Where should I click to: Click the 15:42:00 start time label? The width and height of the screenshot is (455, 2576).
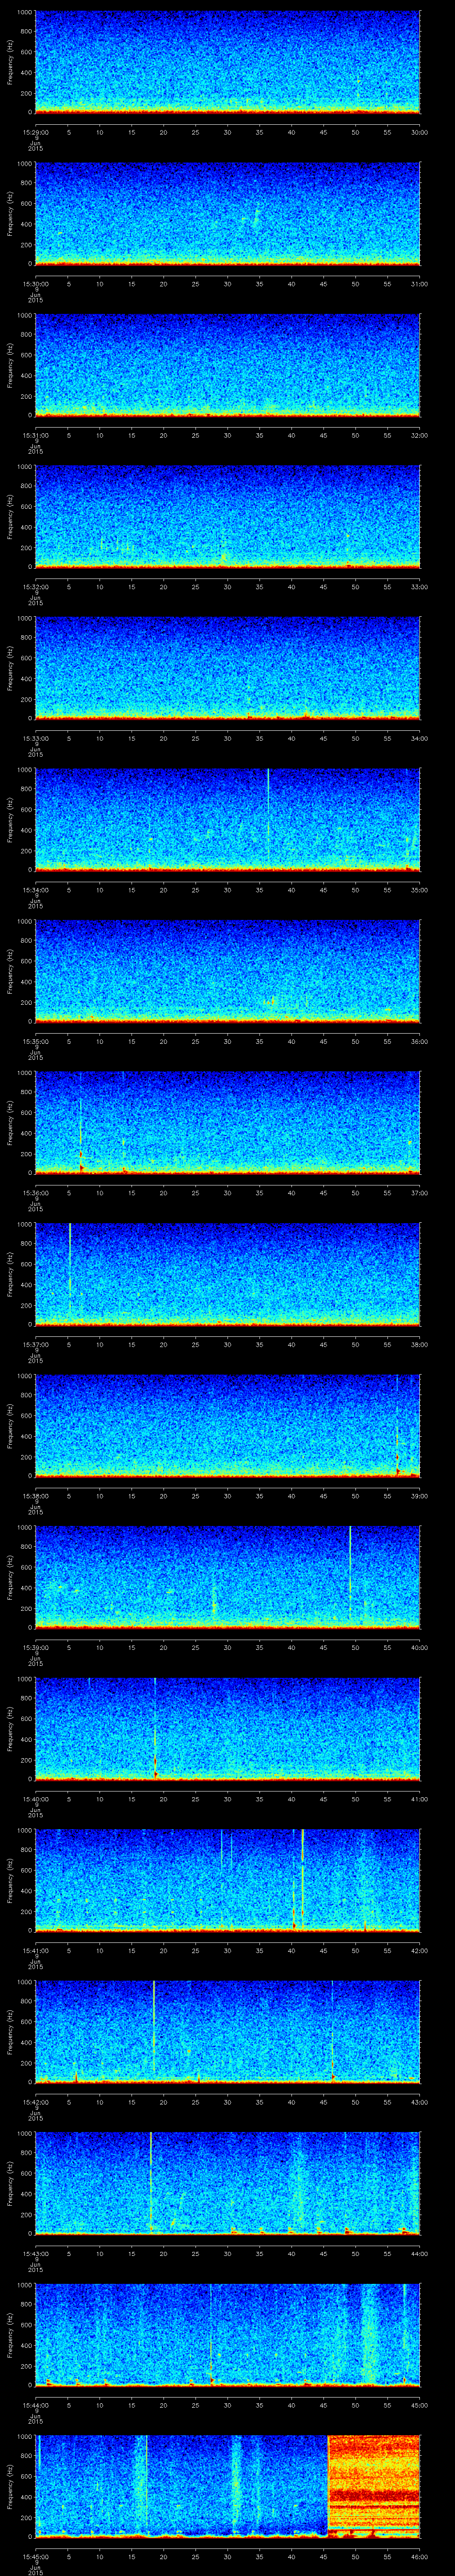click(x=35, y=2102)
